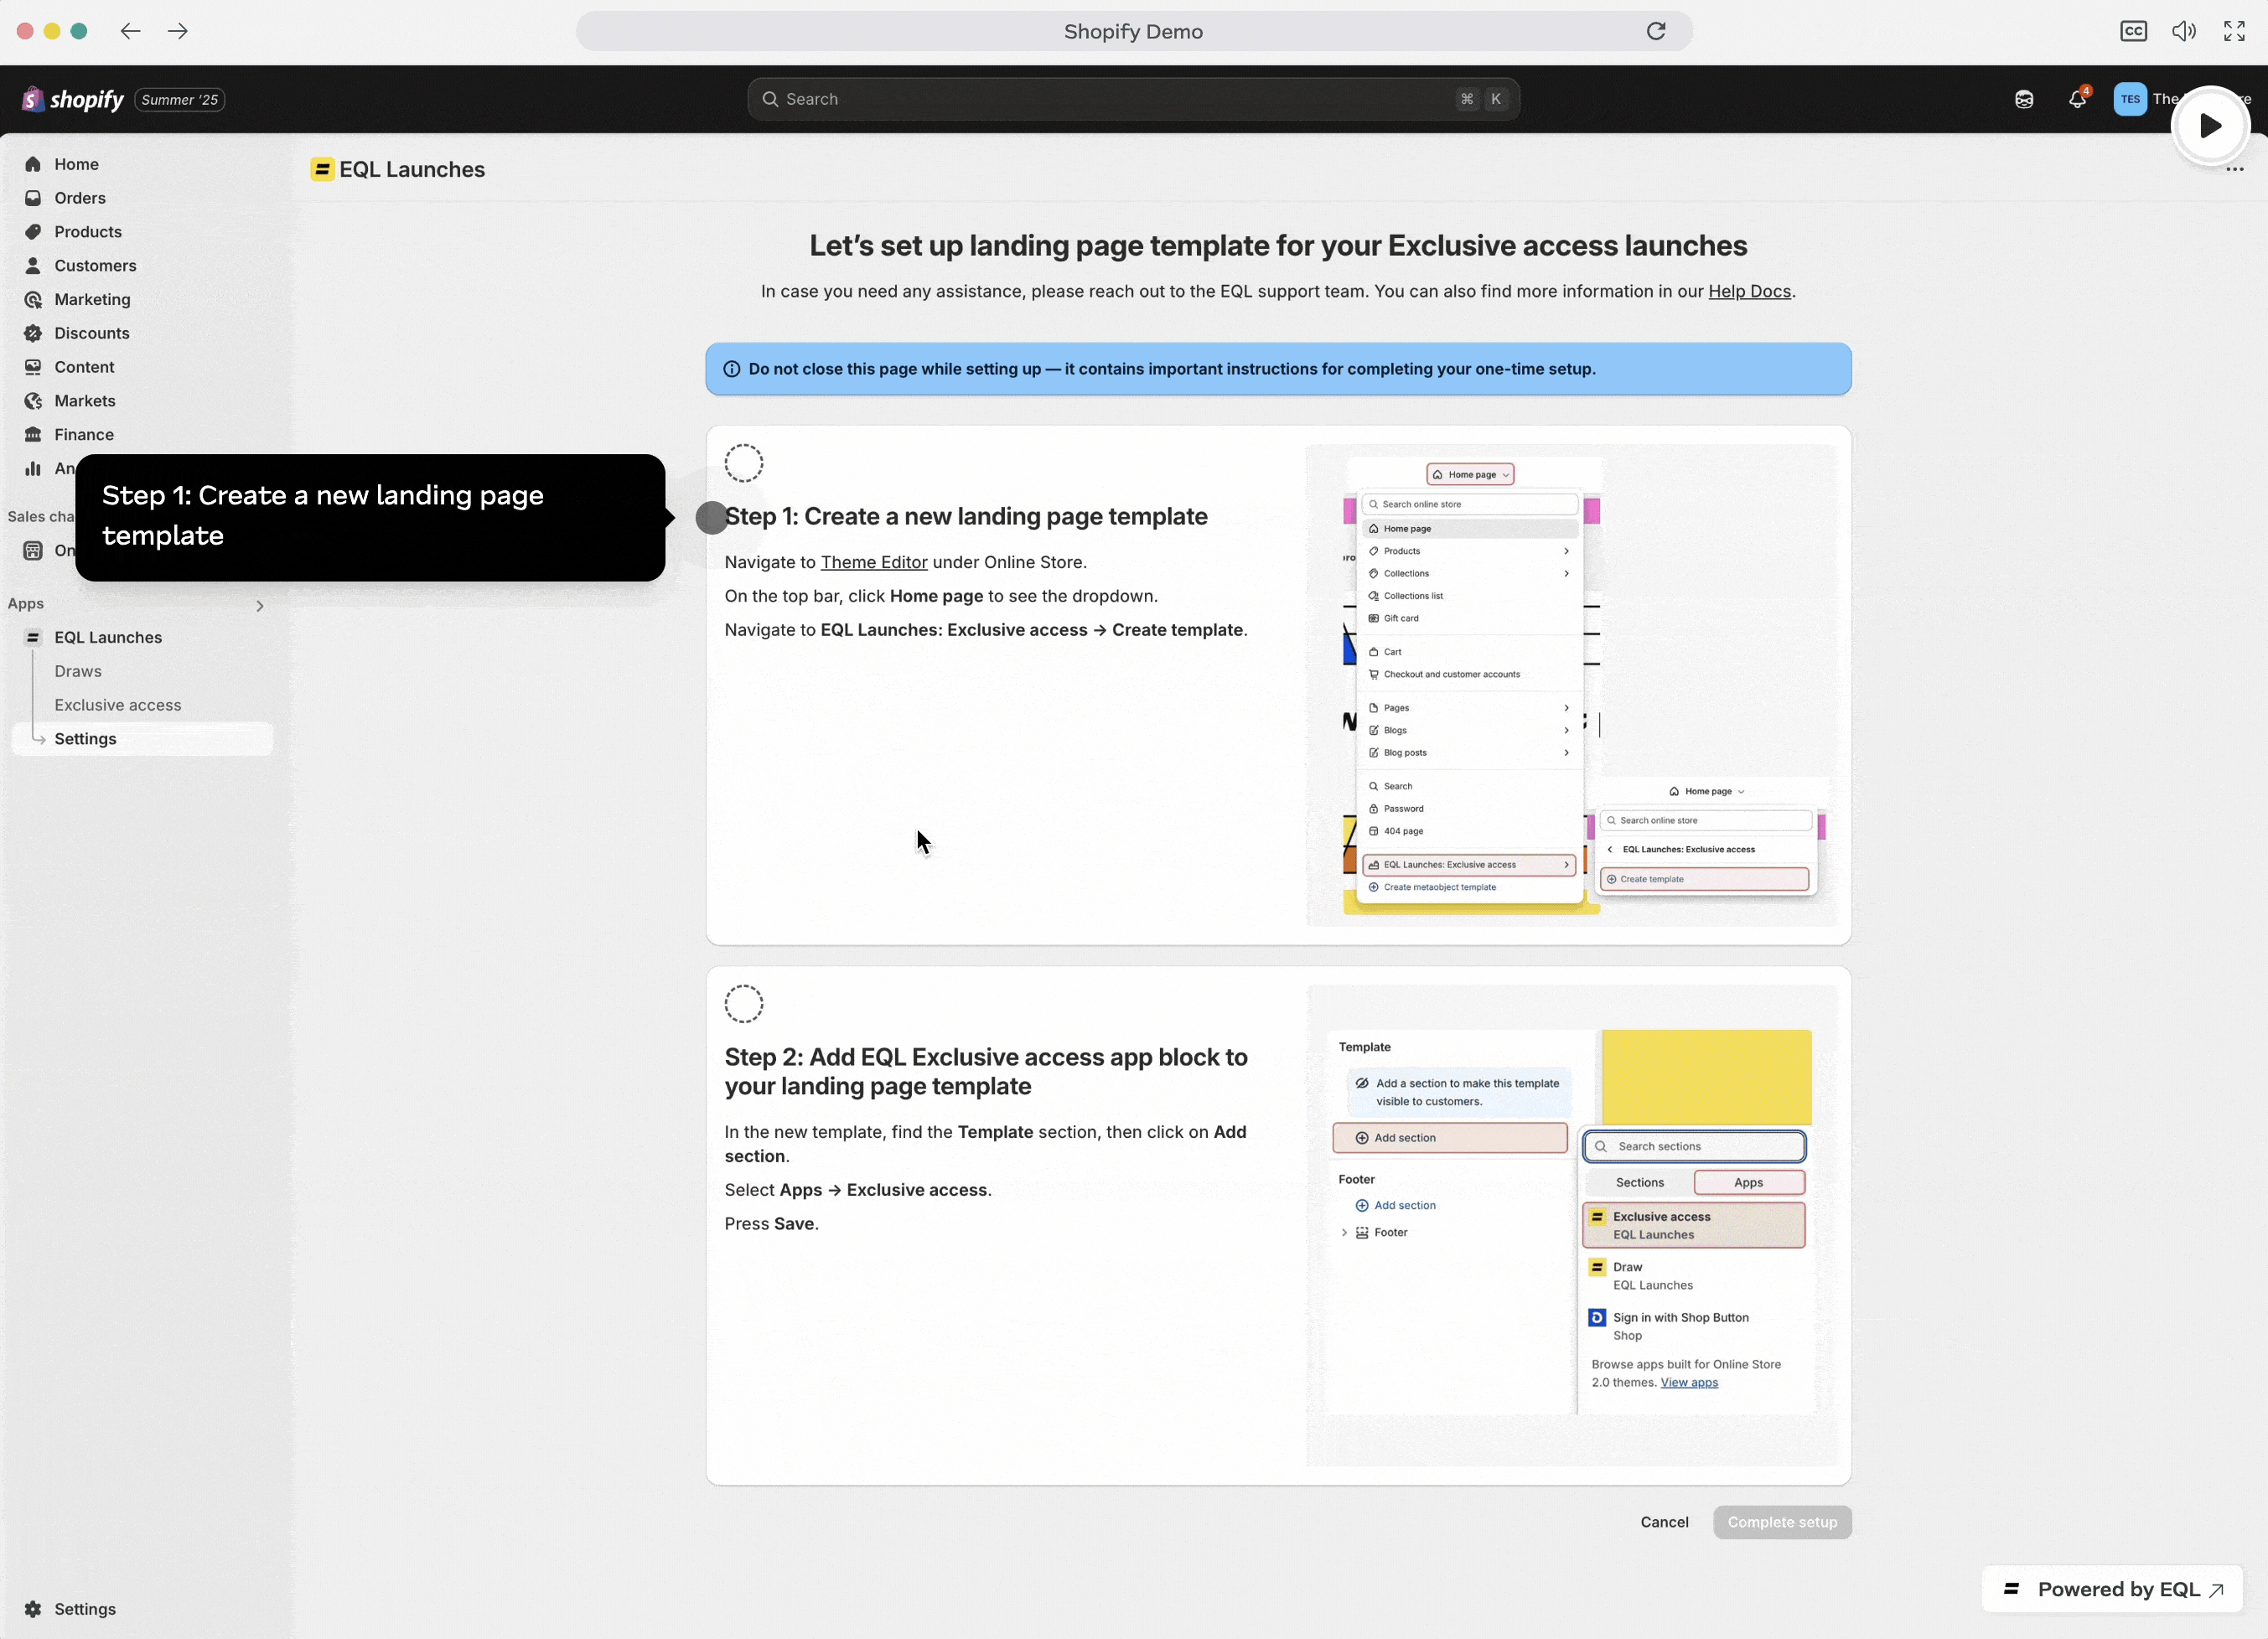
Task: Click the Markets globe icon
Action: pyautogui.click(x=33, y=401)
